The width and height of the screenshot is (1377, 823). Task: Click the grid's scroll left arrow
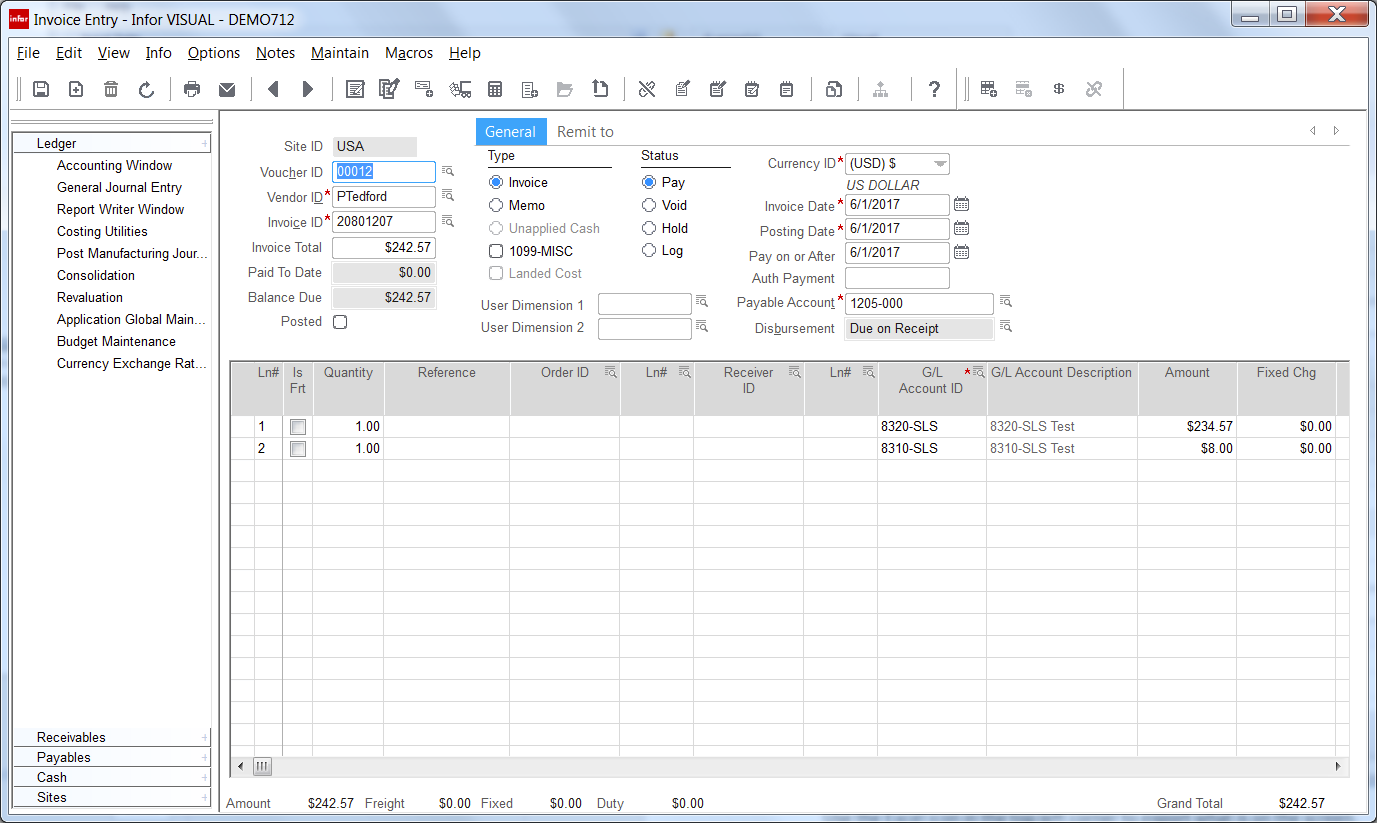239,767
